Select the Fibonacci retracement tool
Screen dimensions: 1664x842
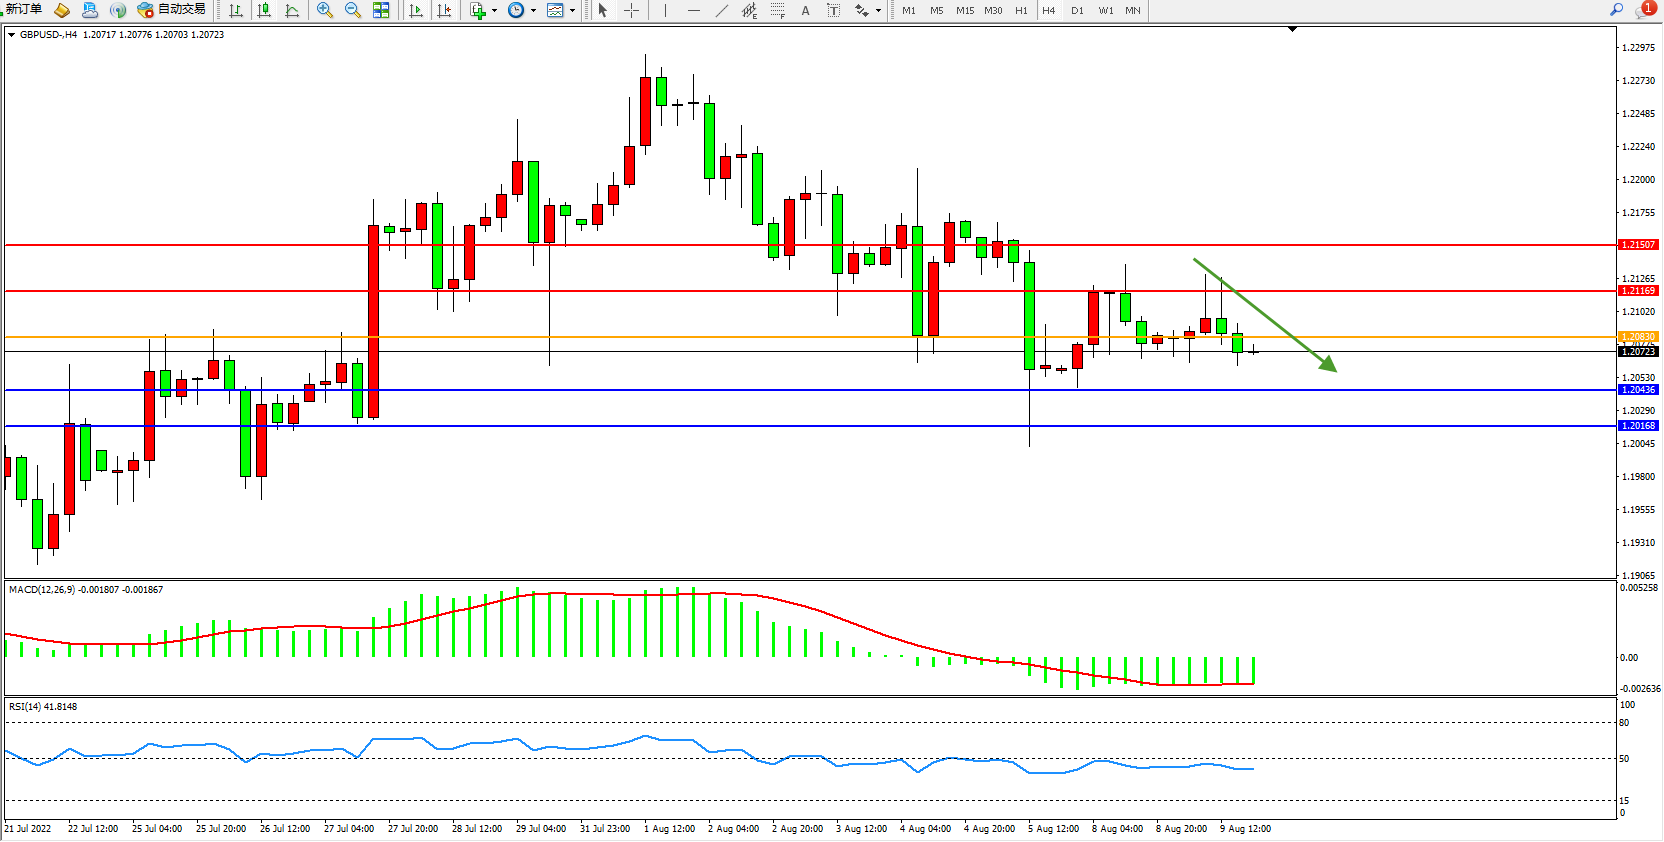pos(777,10)
